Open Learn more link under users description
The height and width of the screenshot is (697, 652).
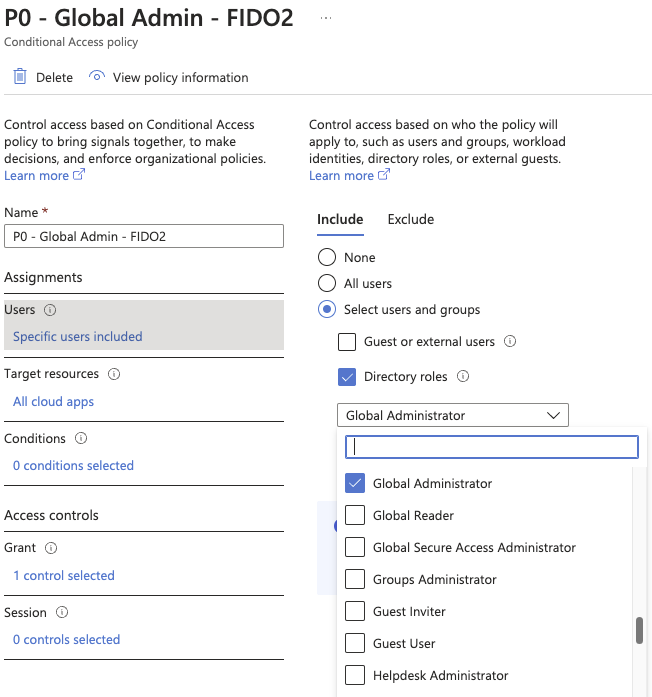[x=341, y=176]
